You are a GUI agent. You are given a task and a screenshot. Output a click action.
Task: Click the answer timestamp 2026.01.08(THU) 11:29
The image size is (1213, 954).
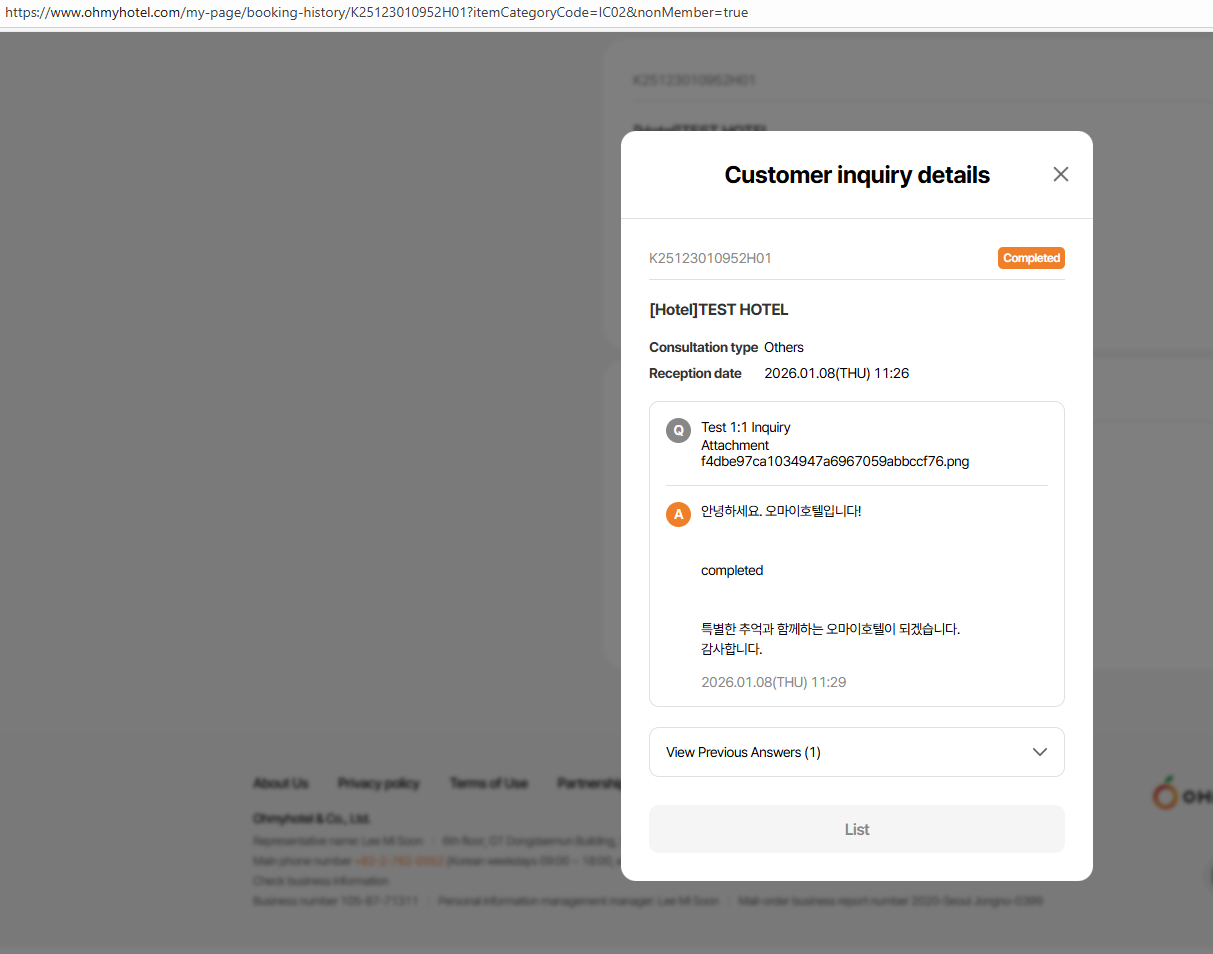774,682
